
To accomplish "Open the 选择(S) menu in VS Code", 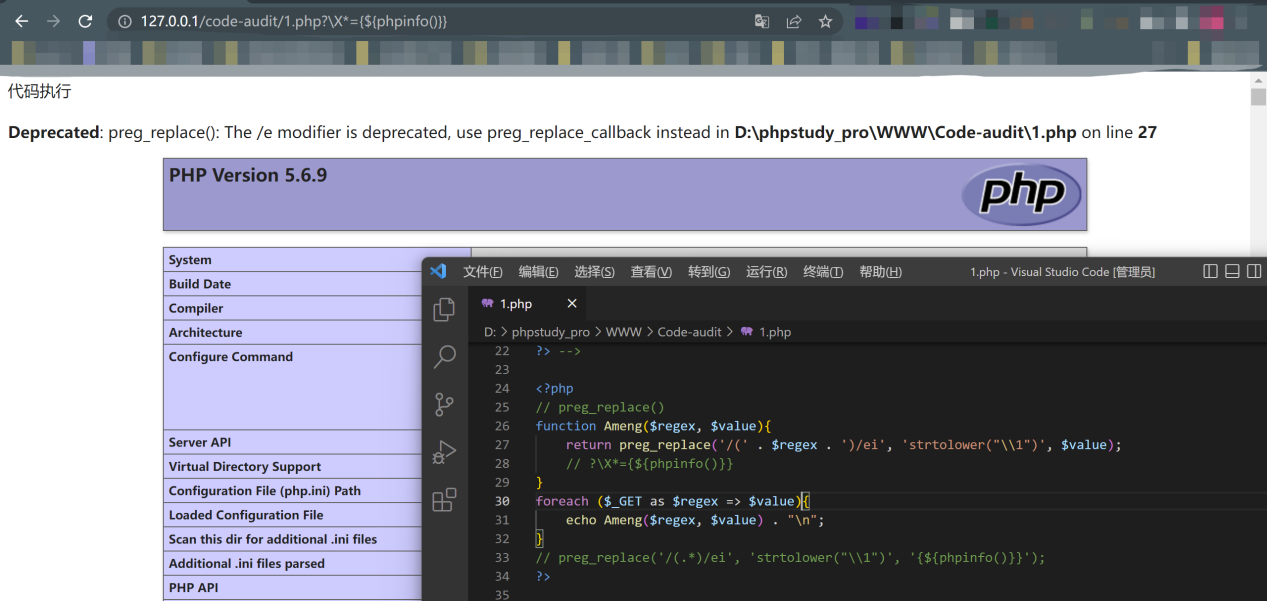I will coord(595,272).
